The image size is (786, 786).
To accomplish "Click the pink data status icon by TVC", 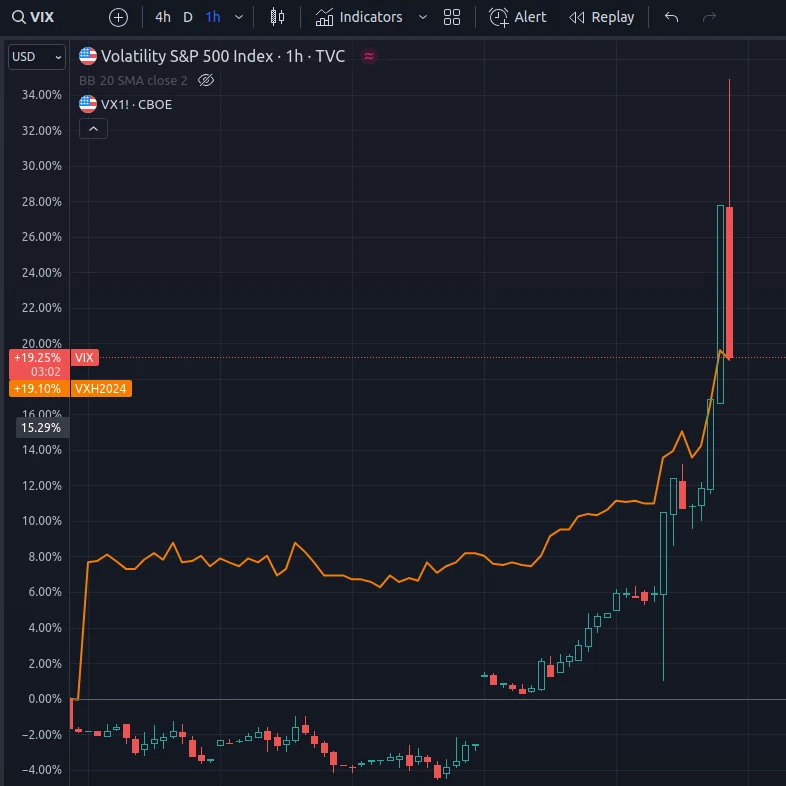I will tap(369, 56).
